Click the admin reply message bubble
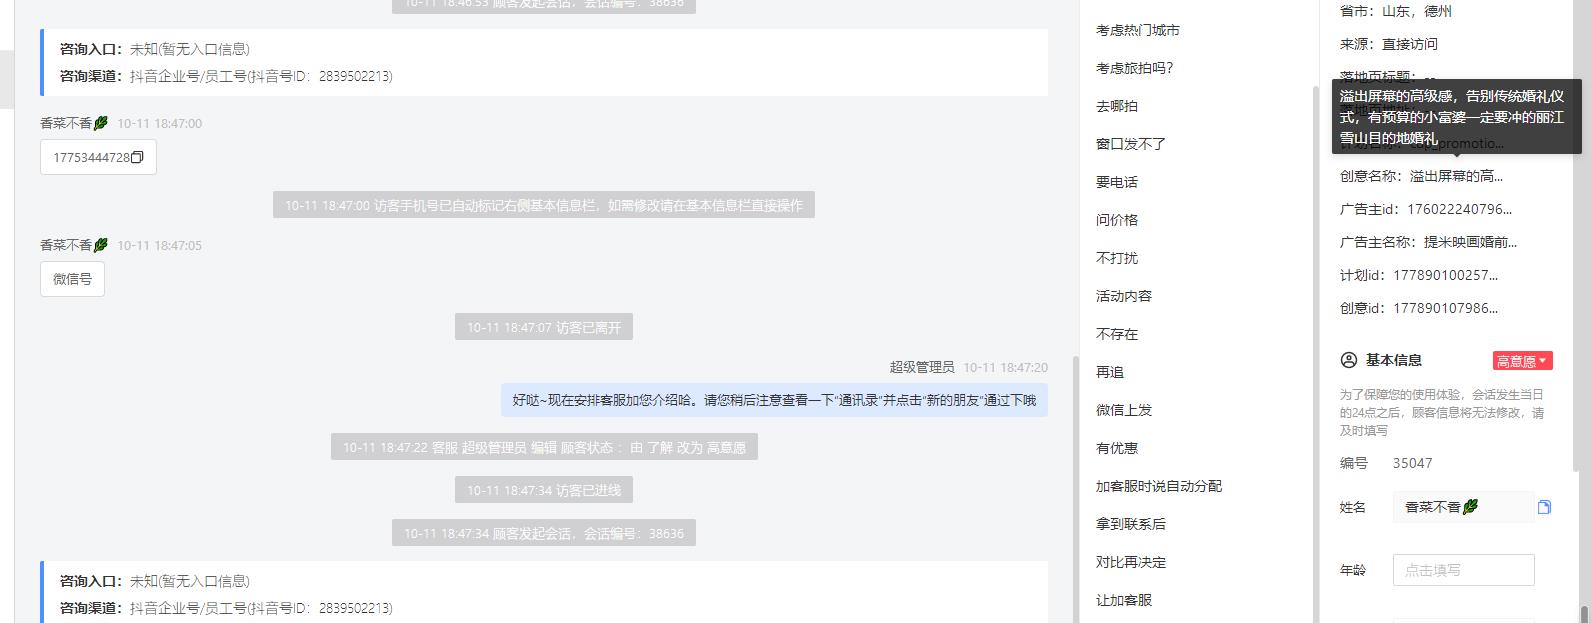The width and height of the screenshot is (1591, 623). [774, 400]
